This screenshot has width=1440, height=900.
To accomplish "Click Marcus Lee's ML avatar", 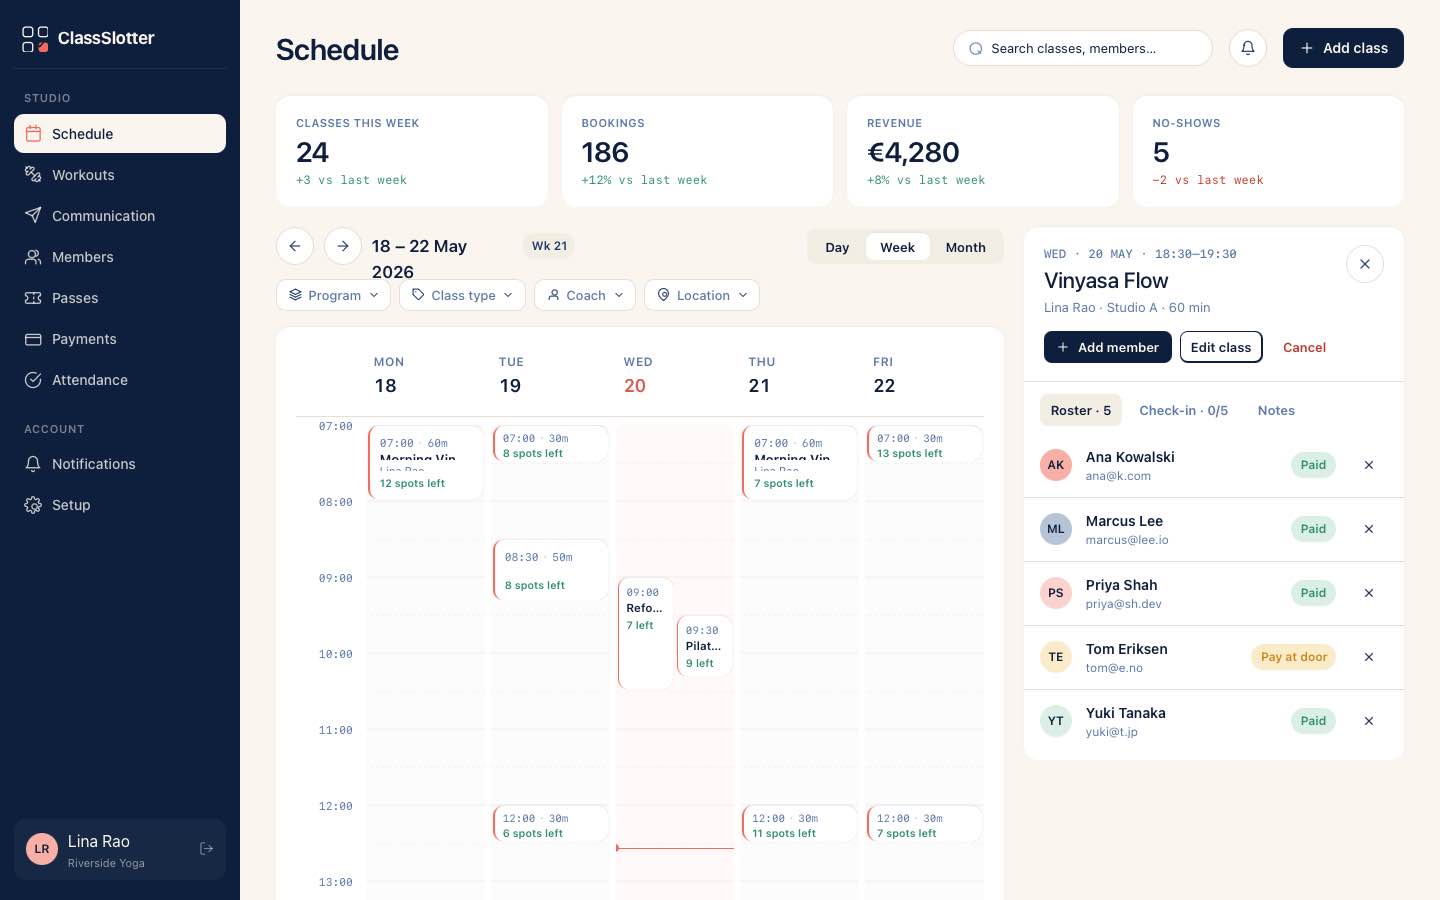I will 1056,529.
